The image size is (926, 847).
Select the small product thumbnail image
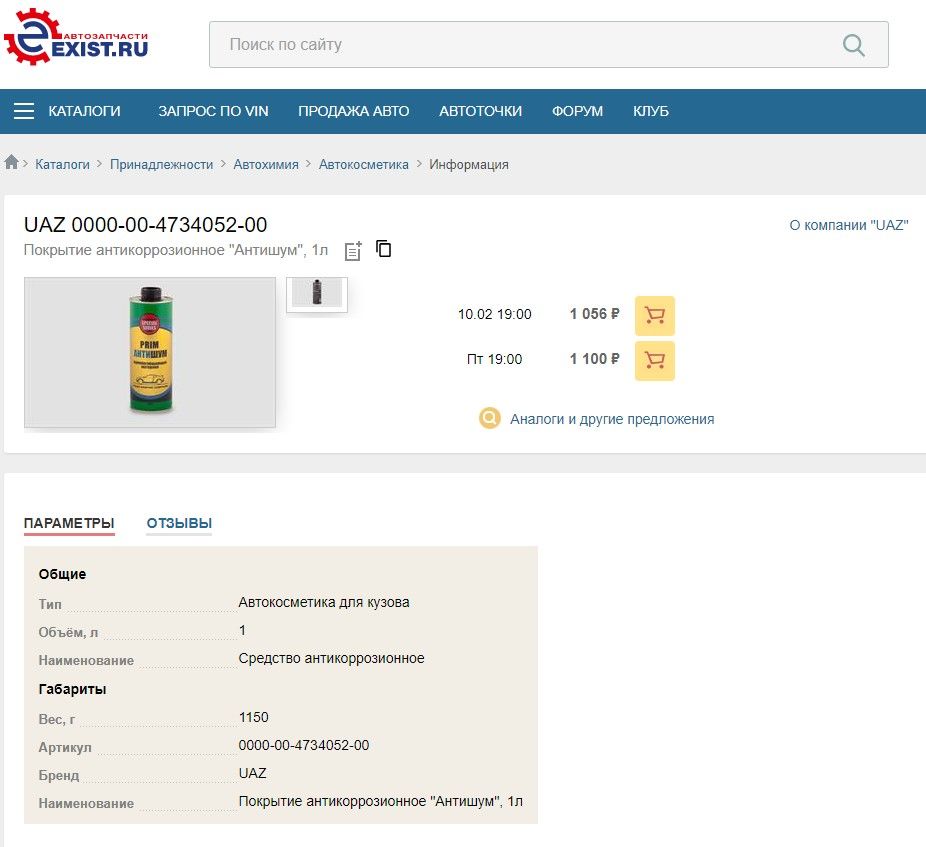317,294
